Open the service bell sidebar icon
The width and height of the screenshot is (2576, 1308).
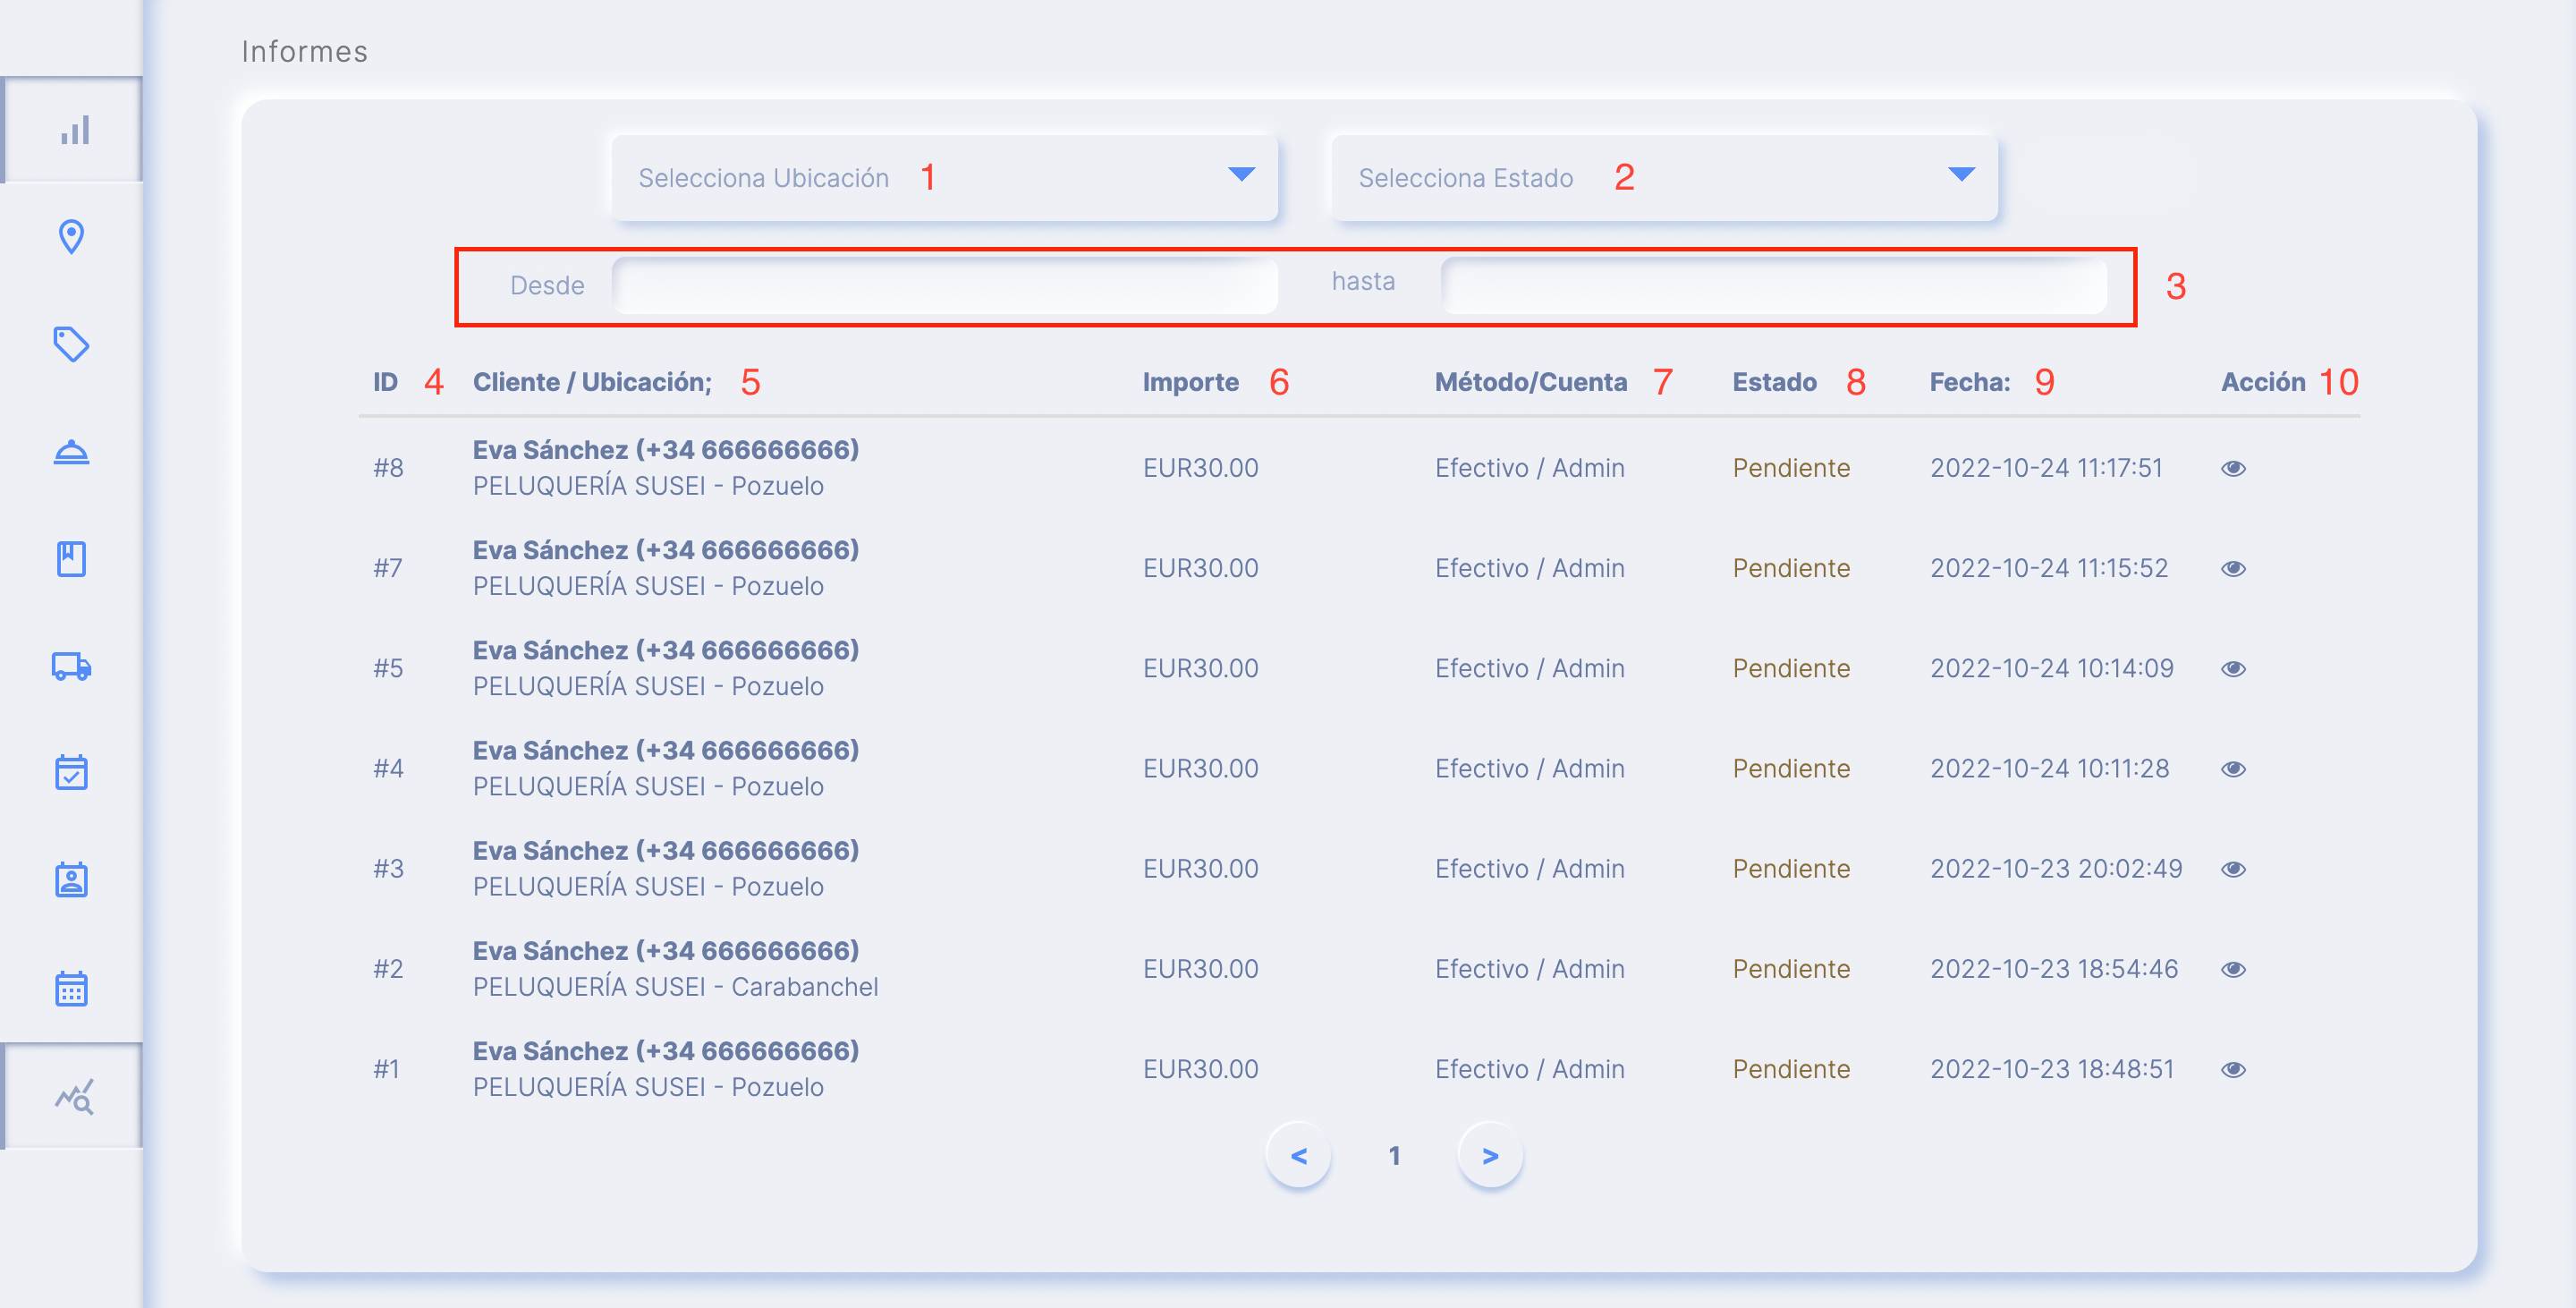(x=71, y=452)
